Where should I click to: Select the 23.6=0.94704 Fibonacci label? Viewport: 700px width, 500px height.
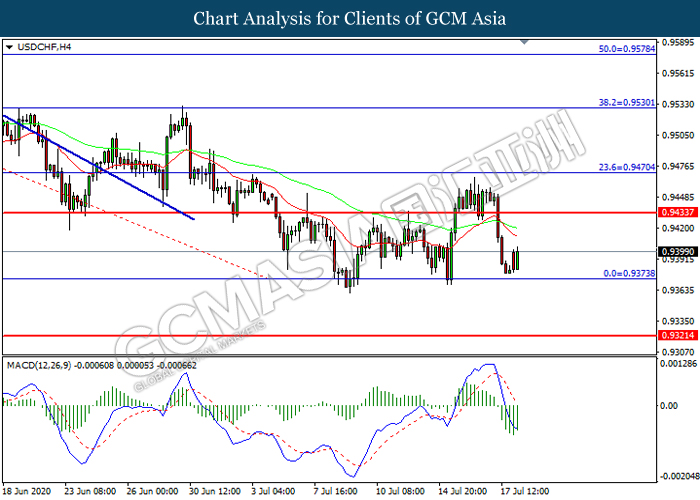click(x=627, y=167)
